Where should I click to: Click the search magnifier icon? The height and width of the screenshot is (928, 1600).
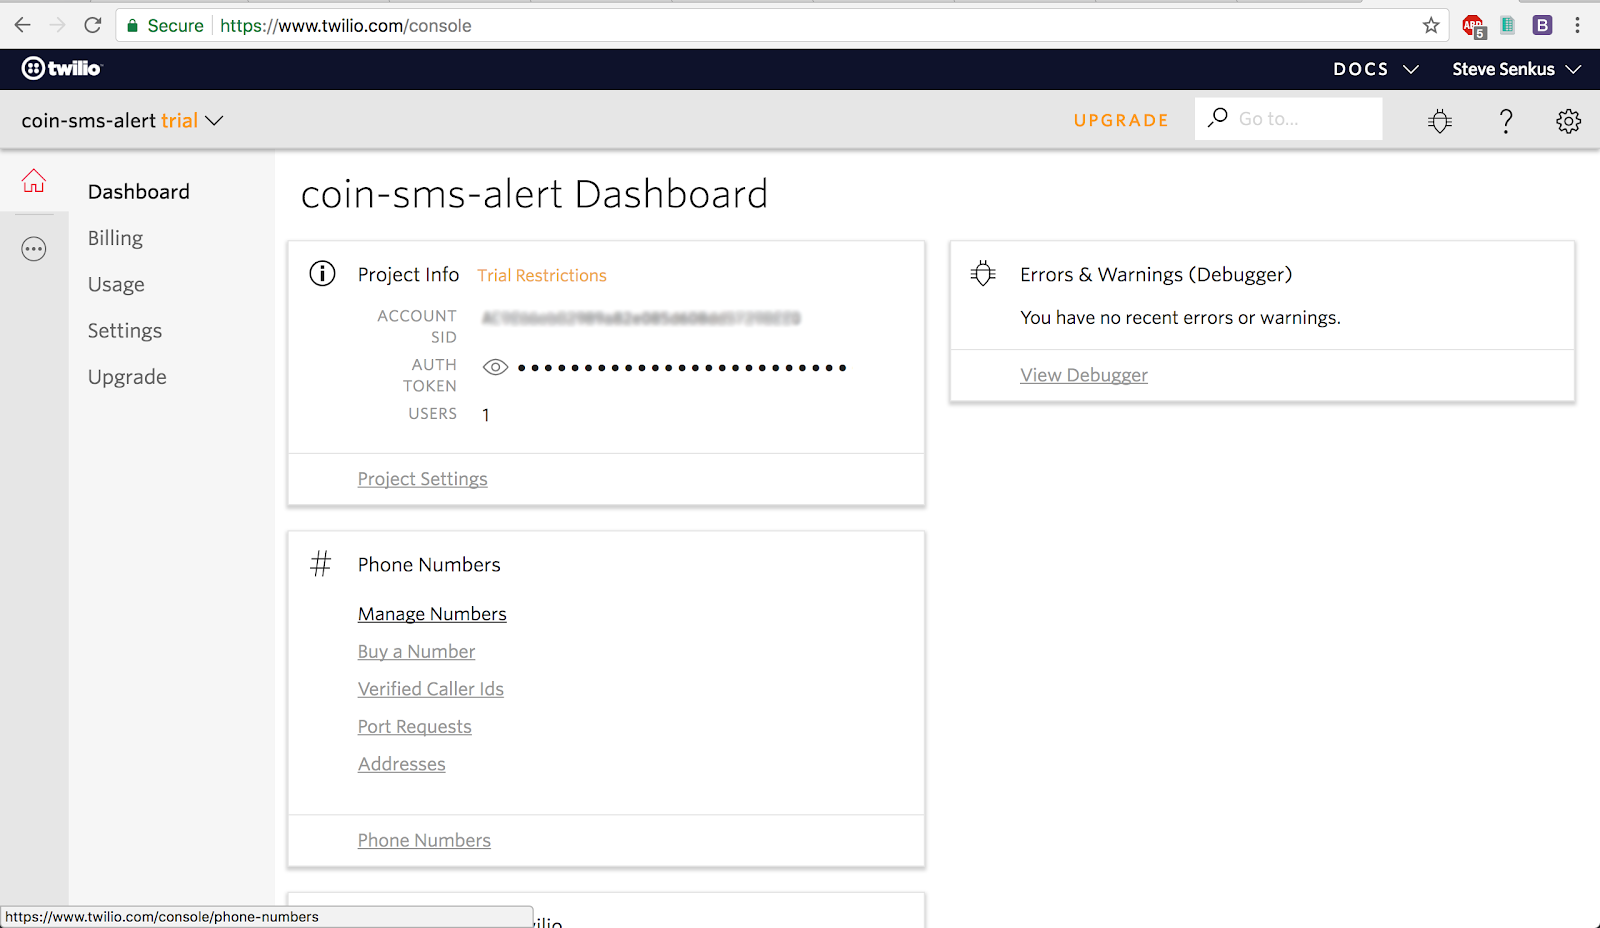click(1218, 118)
